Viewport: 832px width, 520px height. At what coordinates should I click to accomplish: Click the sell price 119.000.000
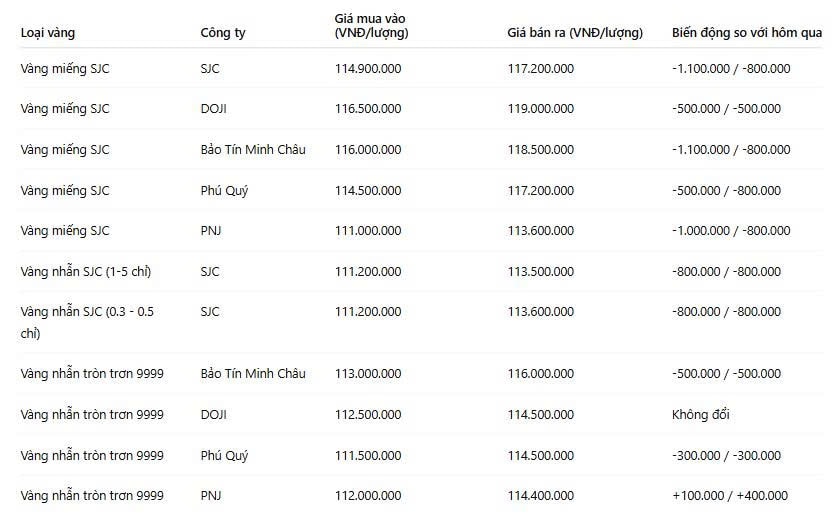coord(541,109)
